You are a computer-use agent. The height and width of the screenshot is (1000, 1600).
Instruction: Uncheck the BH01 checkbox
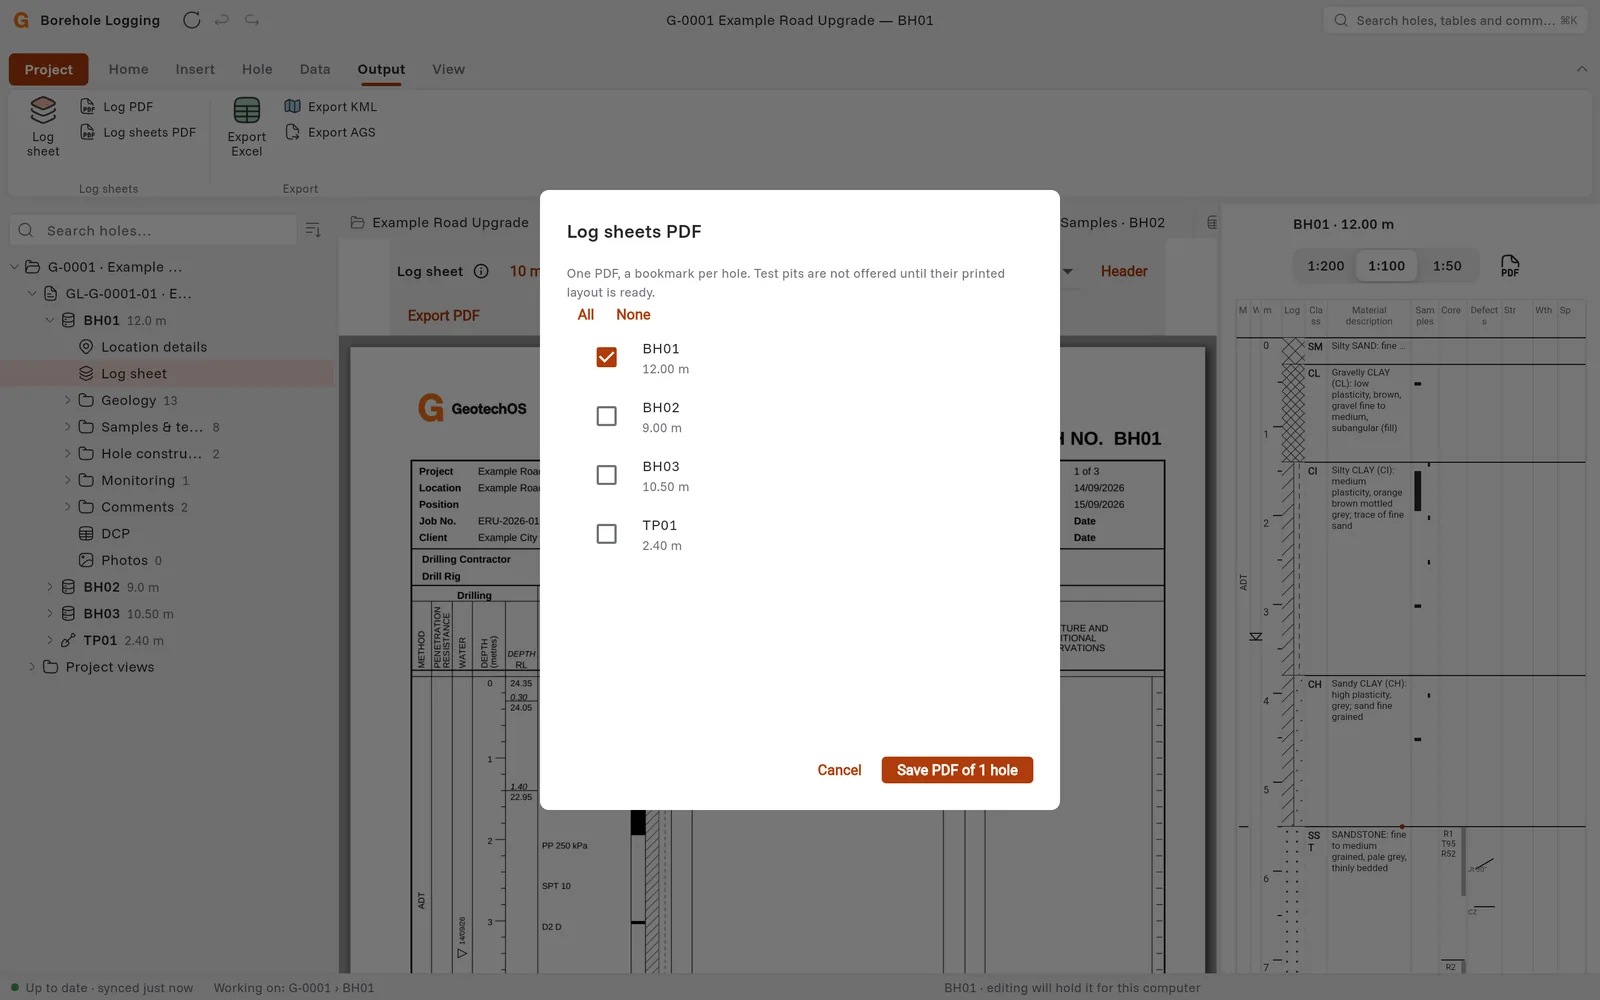click(x=606, y=357)
